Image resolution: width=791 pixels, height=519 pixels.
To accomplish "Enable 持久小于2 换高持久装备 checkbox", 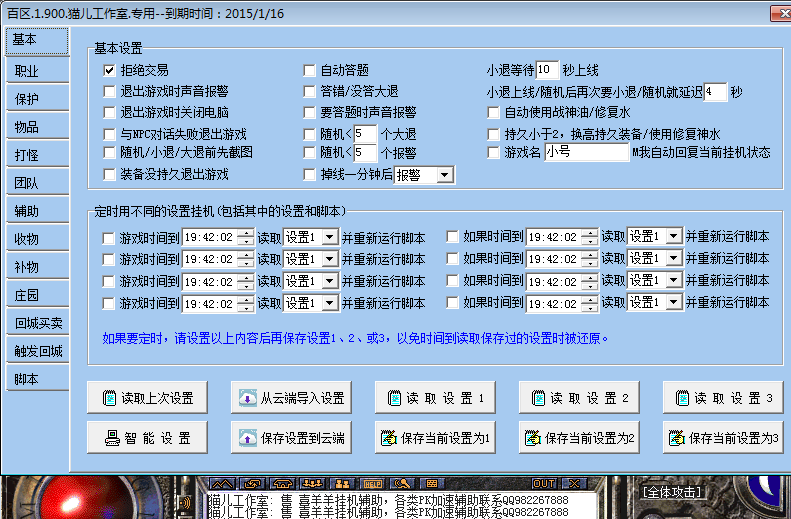I will point(493,134).
